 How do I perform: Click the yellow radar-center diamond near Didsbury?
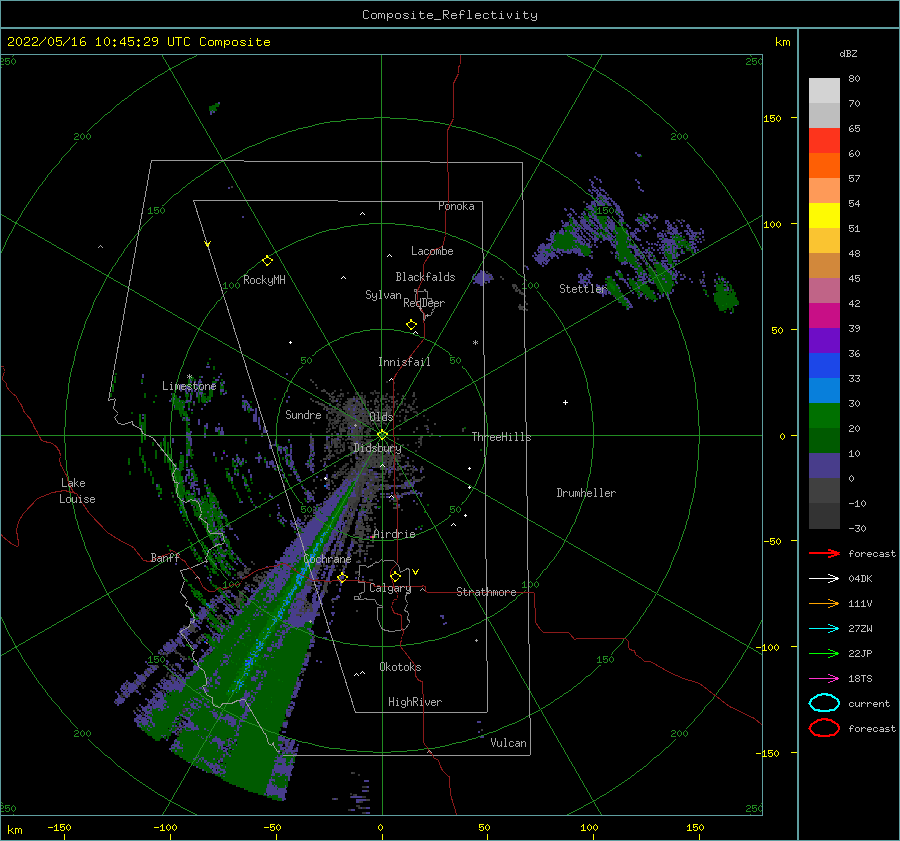(382, 435)
